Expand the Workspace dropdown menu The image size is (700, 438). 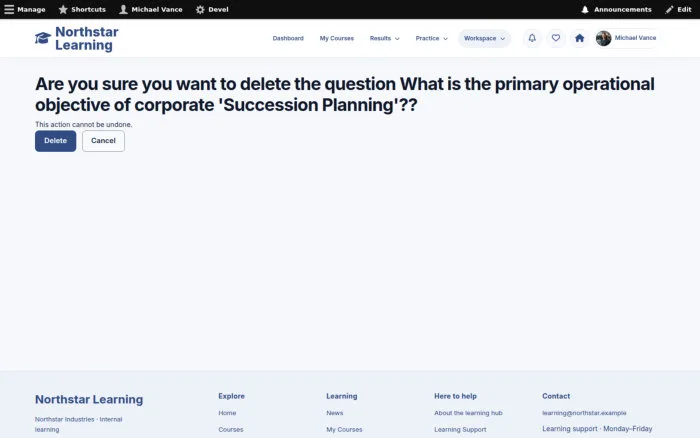pos(484,38)
